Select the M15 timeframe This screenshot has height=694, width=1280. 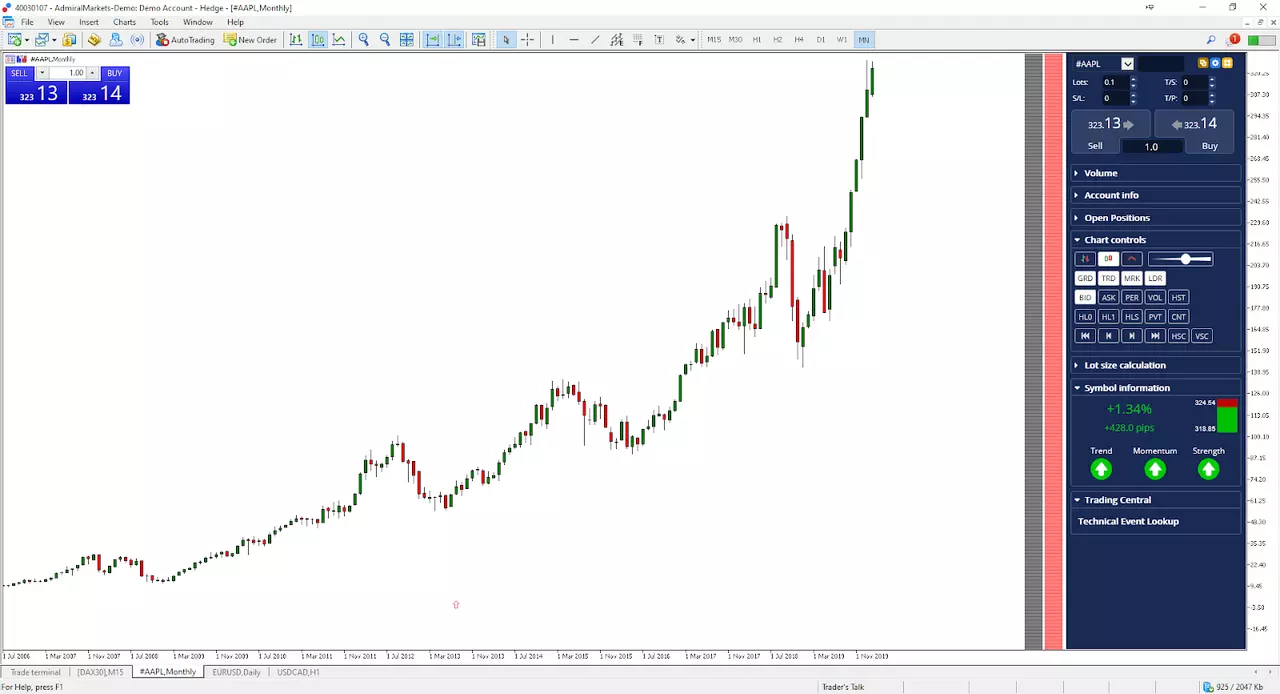[714, 40]
